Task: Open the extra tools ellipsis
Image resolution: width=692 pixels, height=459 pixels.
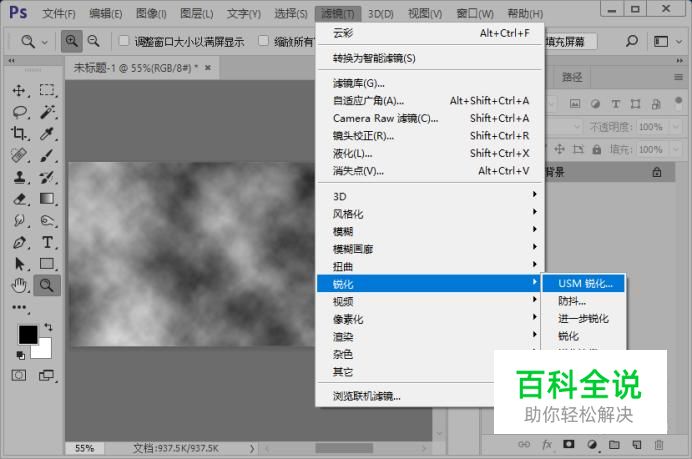Action: click(x=19, y=308)
